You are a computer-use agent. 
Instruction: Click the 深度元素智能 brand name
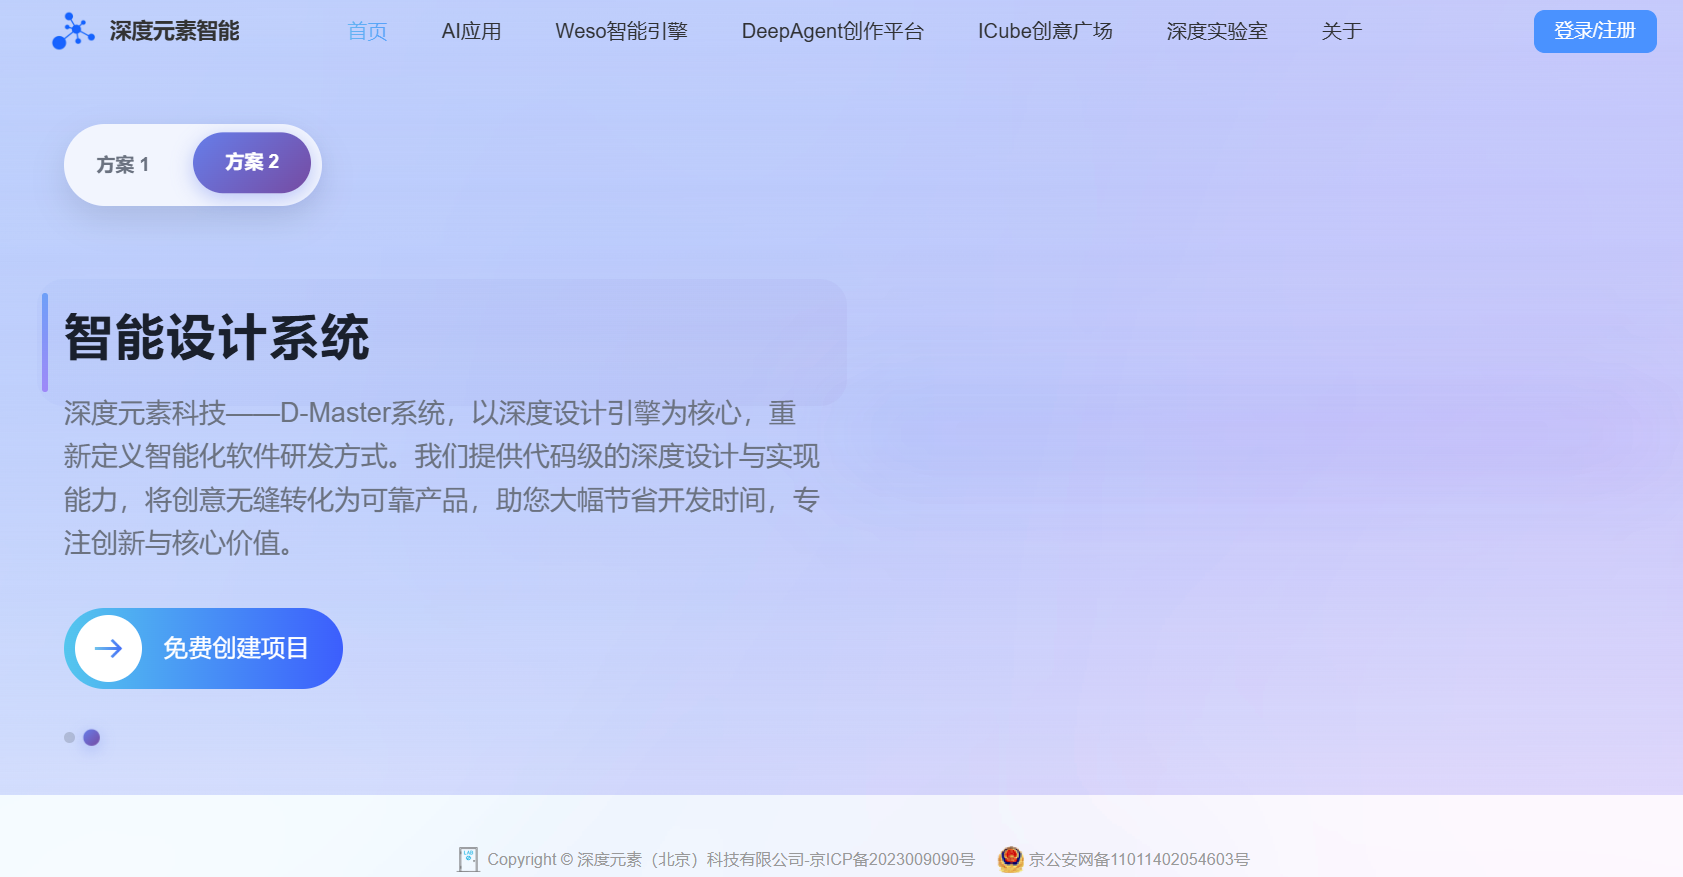174,31
